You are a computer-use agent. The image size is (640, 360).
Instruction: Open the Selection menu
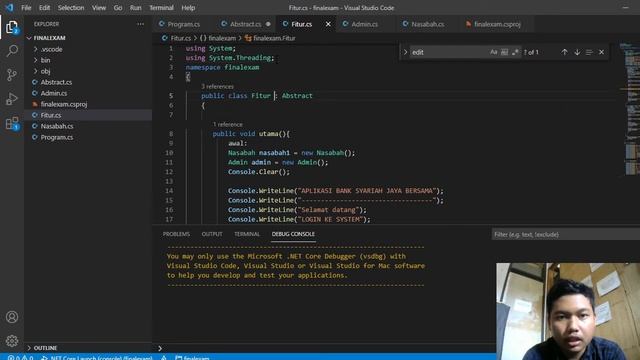pos(71,7)
